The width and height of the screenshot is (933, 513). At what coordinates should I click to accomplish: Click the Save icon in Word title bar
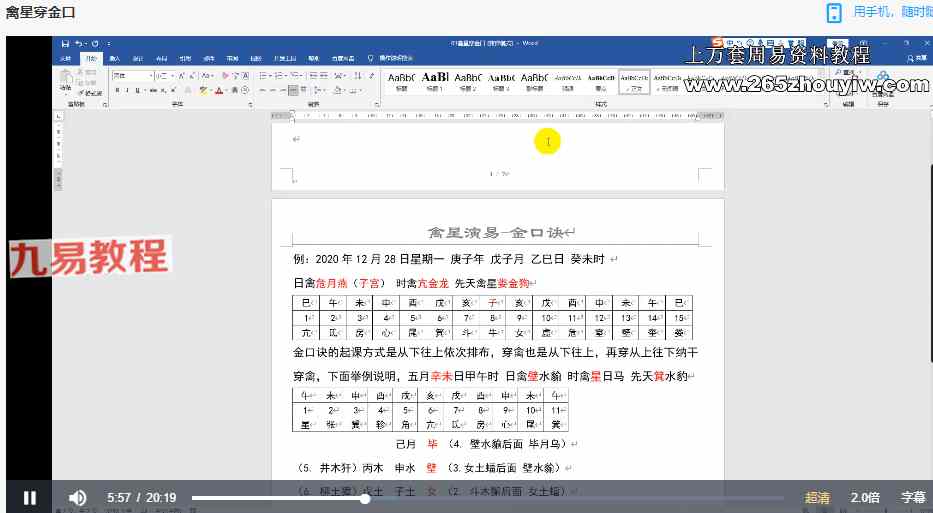click(65, 44)
